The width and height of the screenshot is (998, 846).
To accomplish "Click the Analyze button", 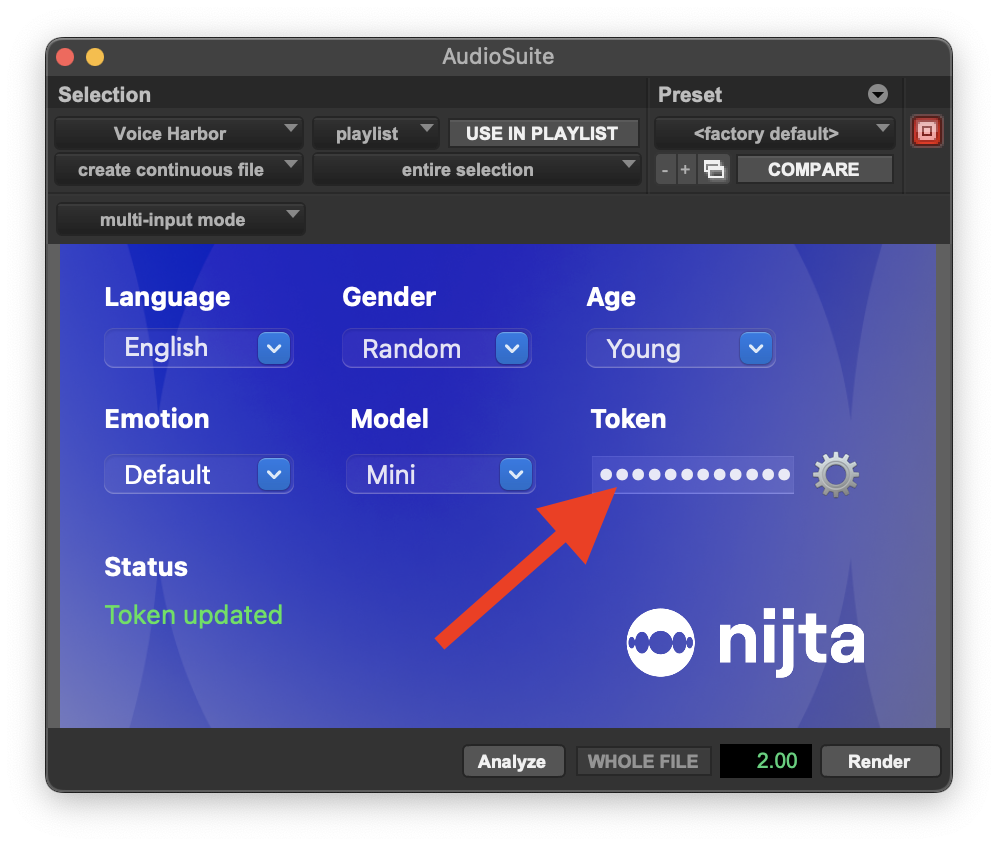I will click(x=513, y=761).
